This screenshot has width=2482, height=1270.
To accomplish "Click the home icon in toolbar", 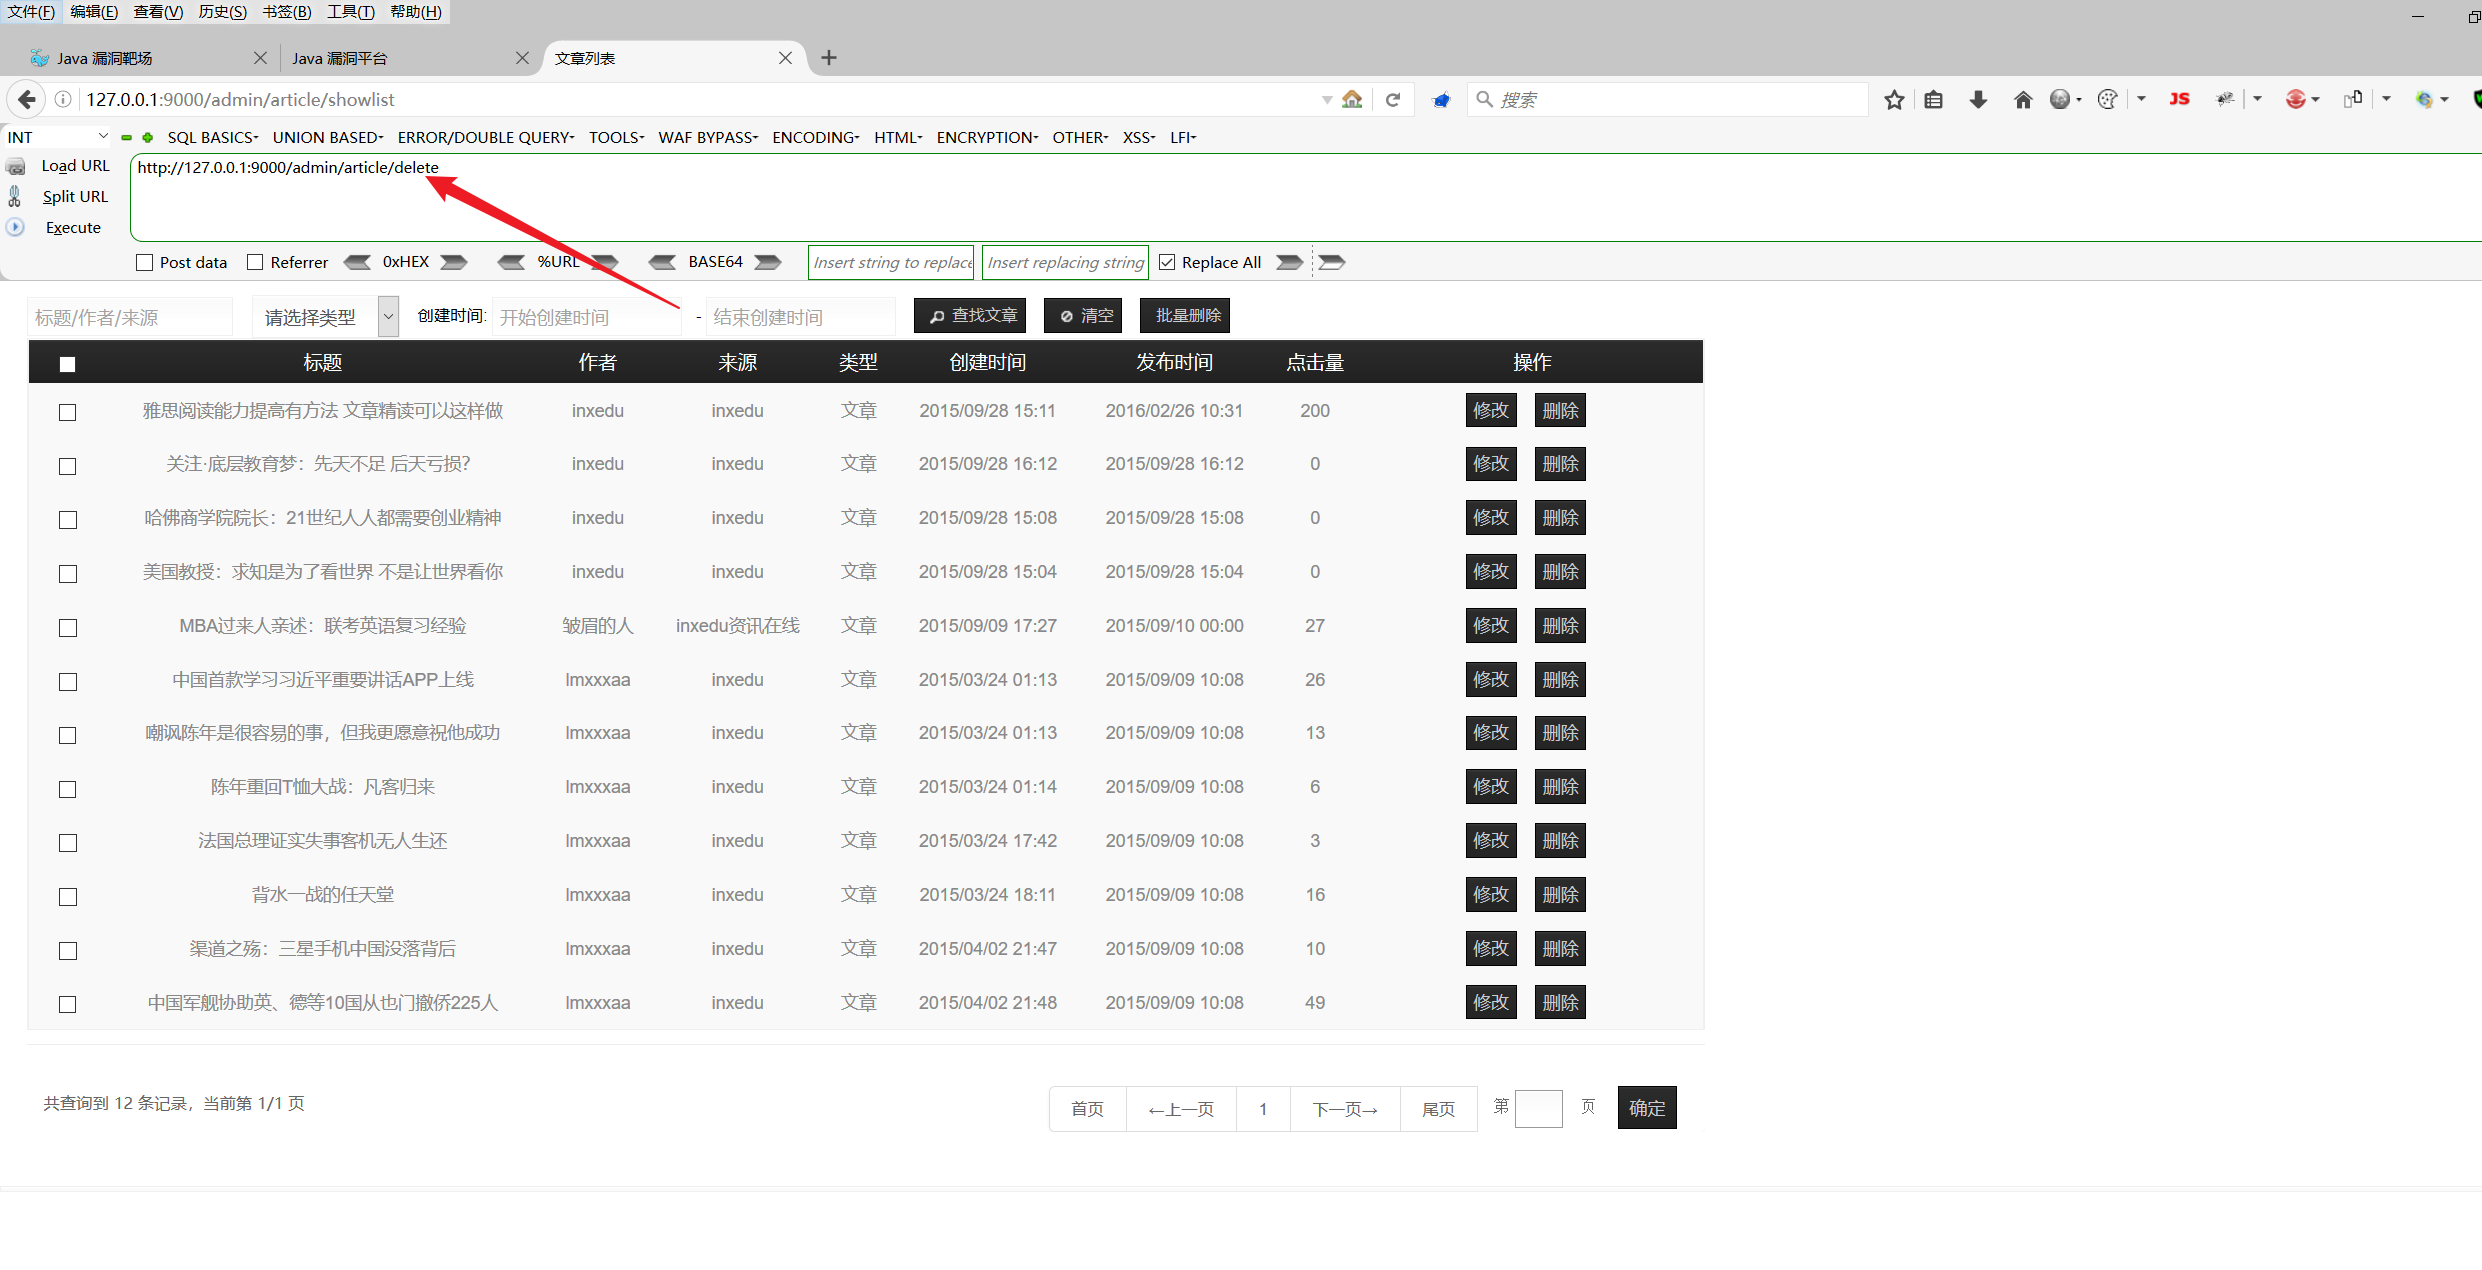I will click(2023, 99).
